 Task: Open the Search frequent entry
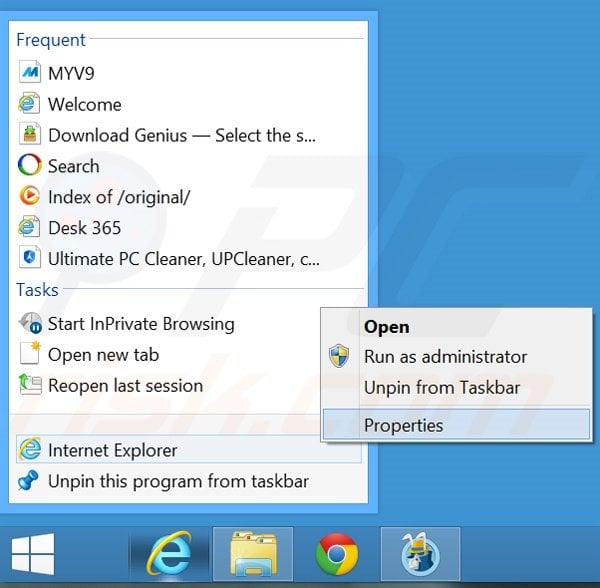(x=73, y=166)
